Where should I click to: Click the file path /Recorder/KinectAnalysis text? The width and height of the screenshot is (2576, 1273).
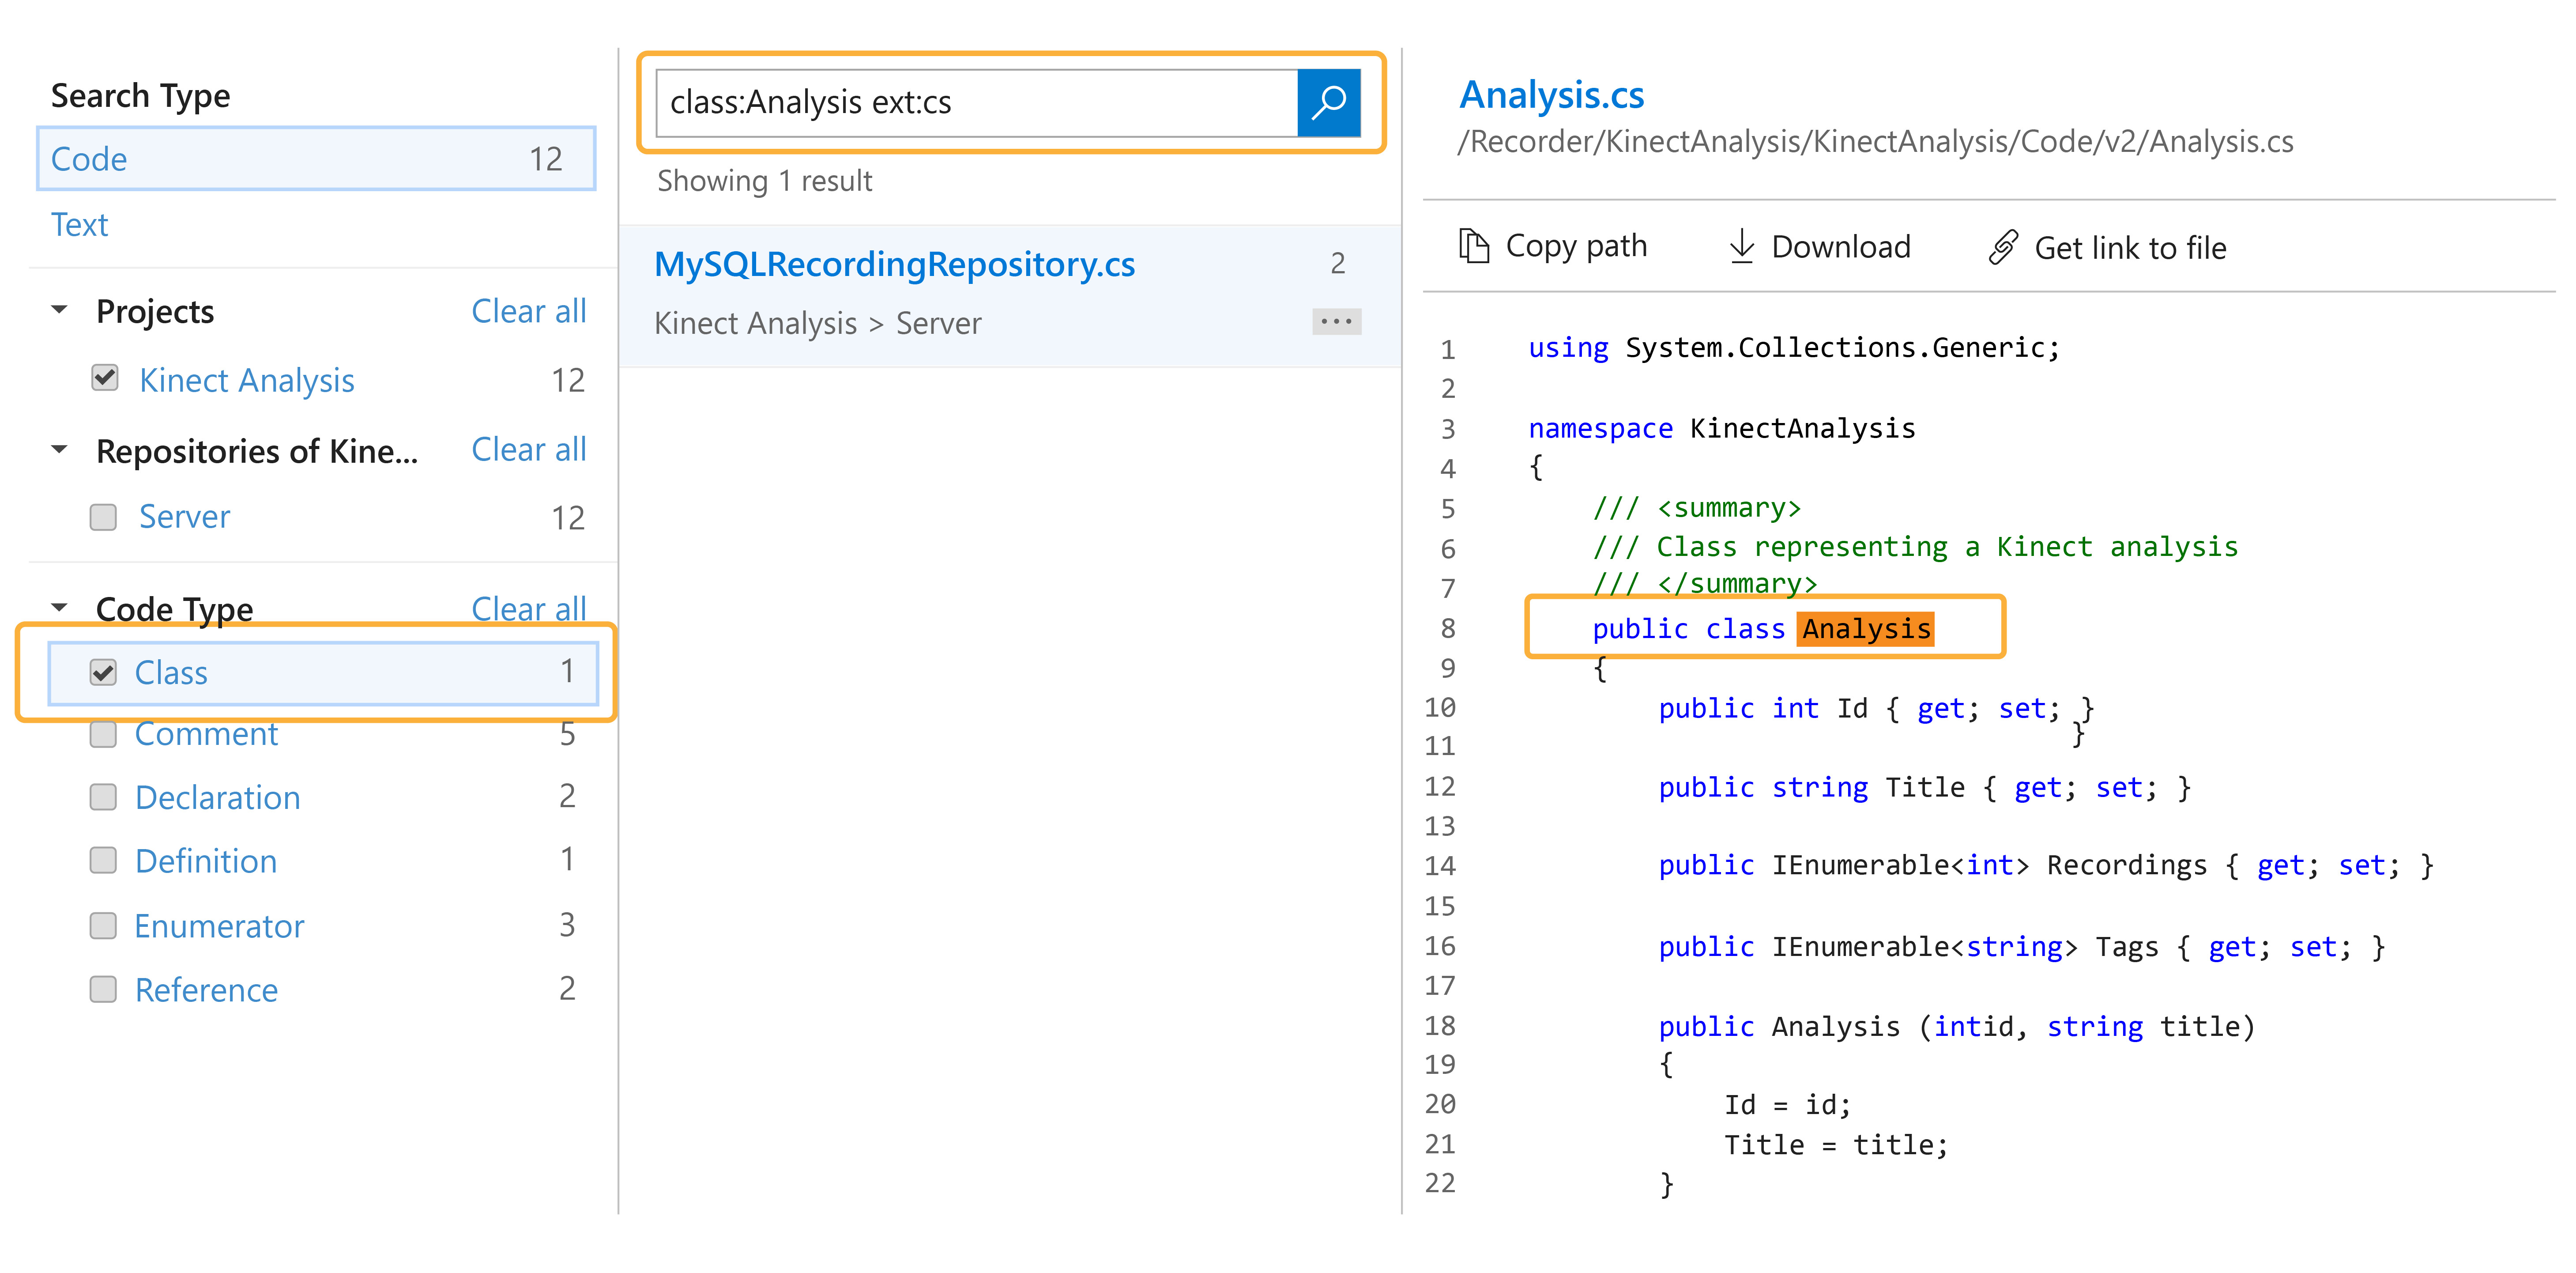click(1875, 142)
